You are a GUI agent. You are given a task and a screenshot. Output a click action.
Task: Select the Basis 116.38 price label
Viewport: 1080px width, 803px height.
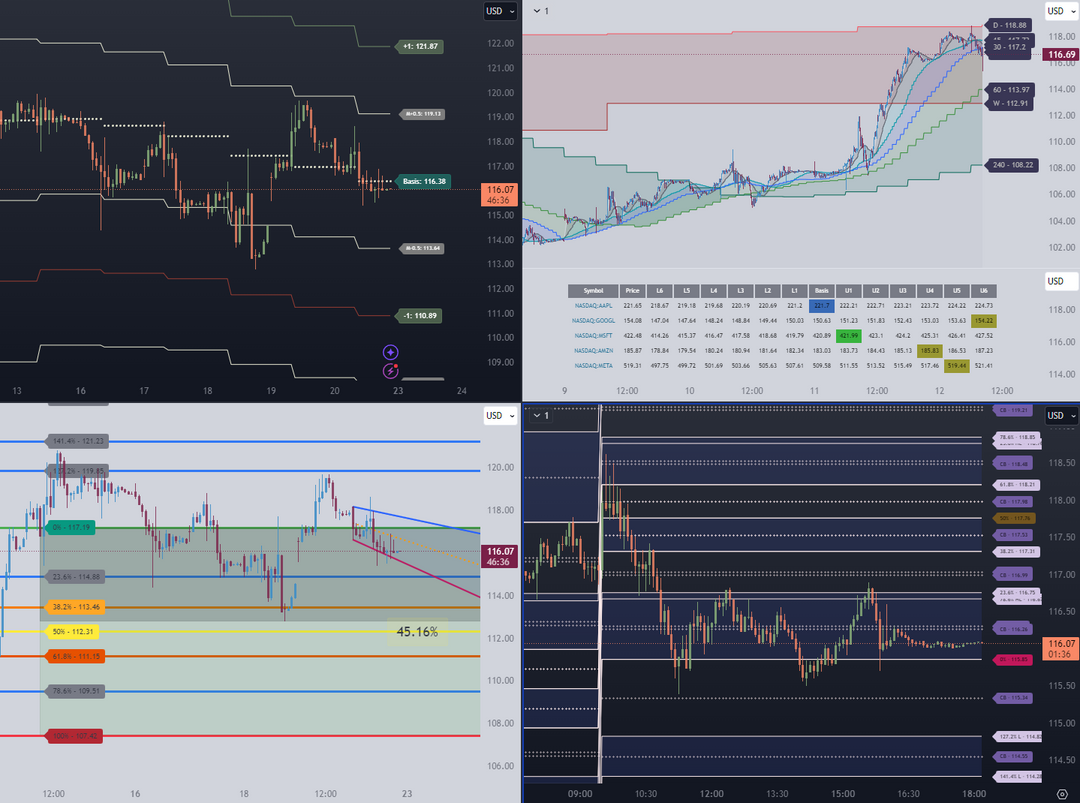point(423,181)
